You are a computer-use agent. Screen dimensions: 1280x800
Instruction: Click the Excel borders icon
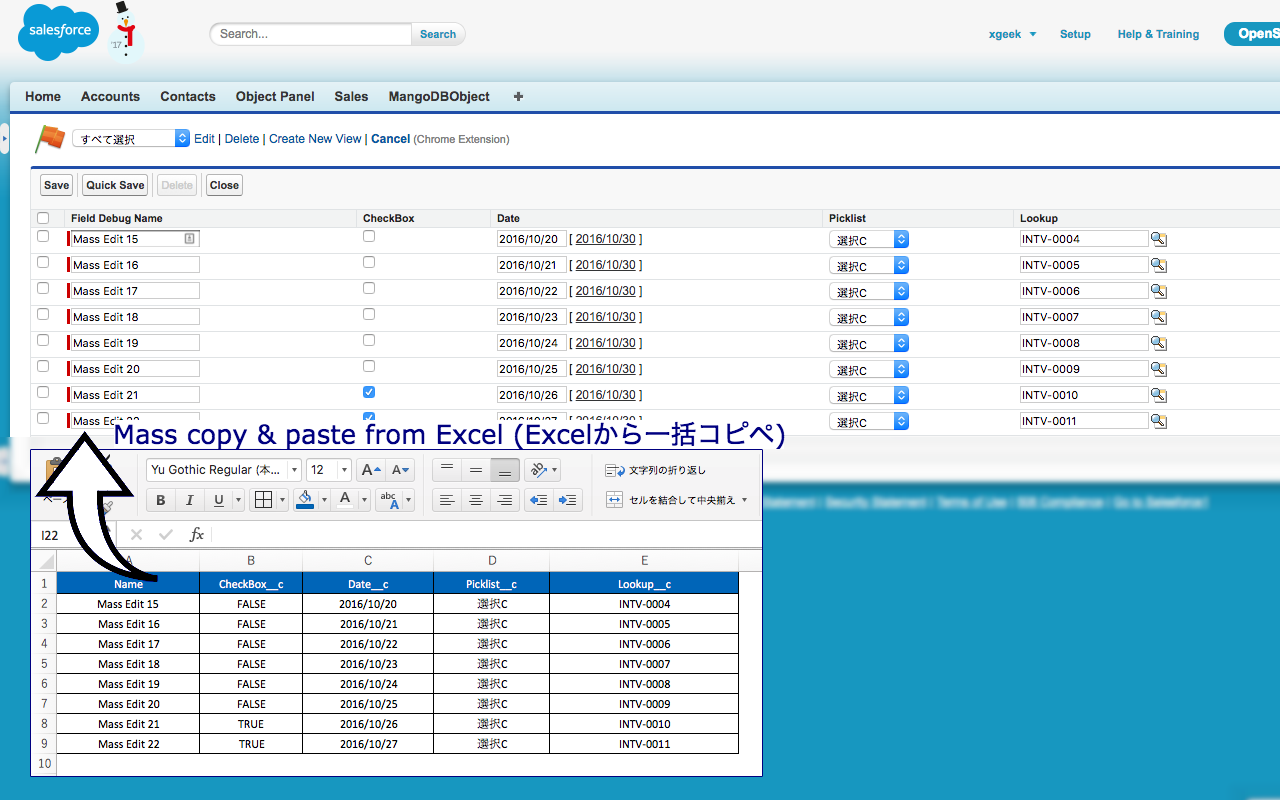tap(264, 500)
